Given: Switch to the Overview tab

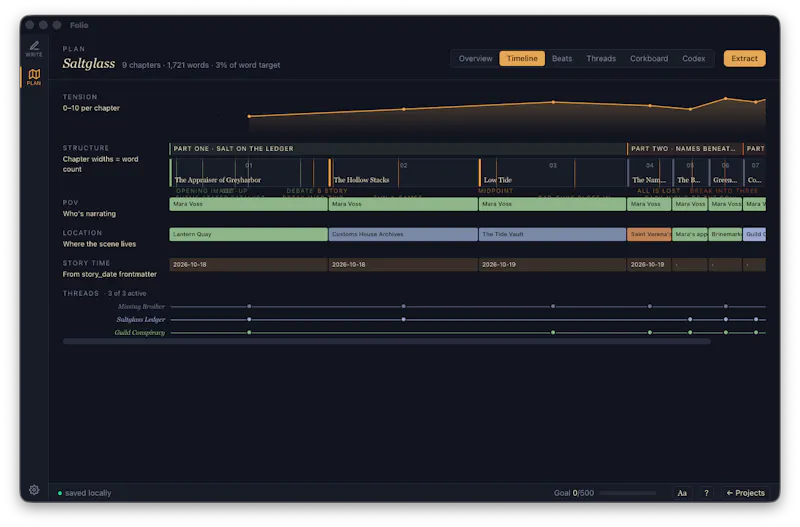Looking at the screenshot, I should coord(475,59).
